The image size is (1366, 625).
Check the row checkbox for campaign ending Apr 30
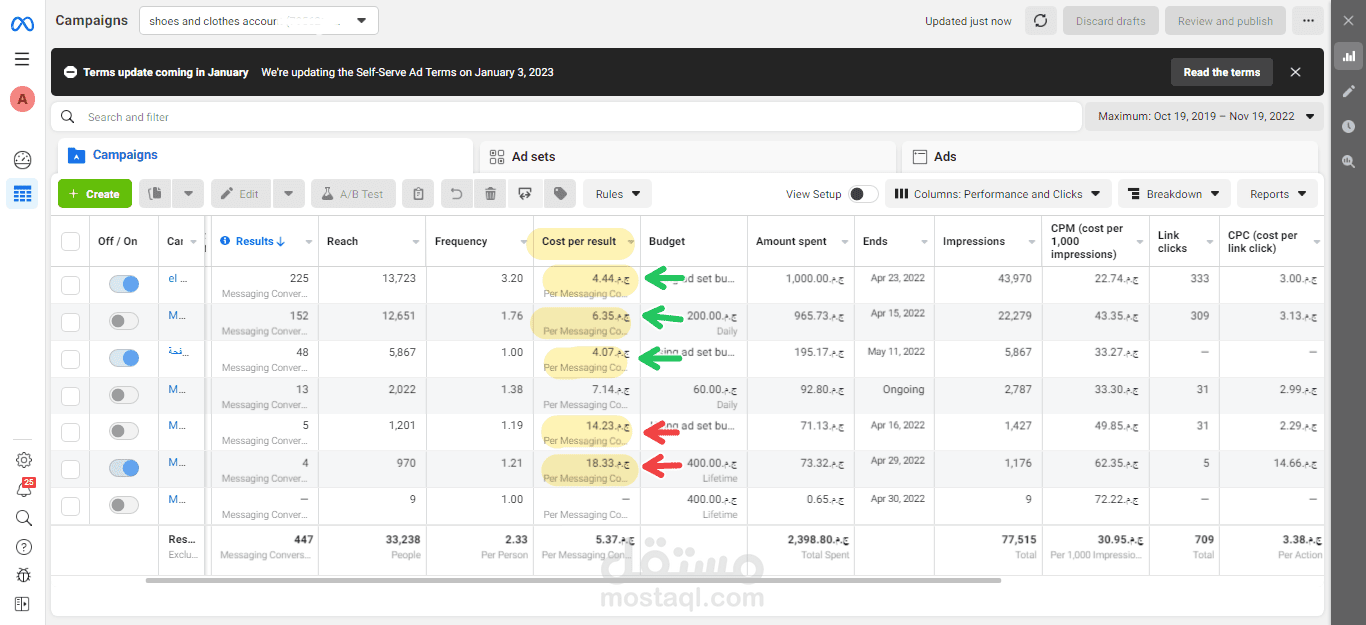pos(70,505)
